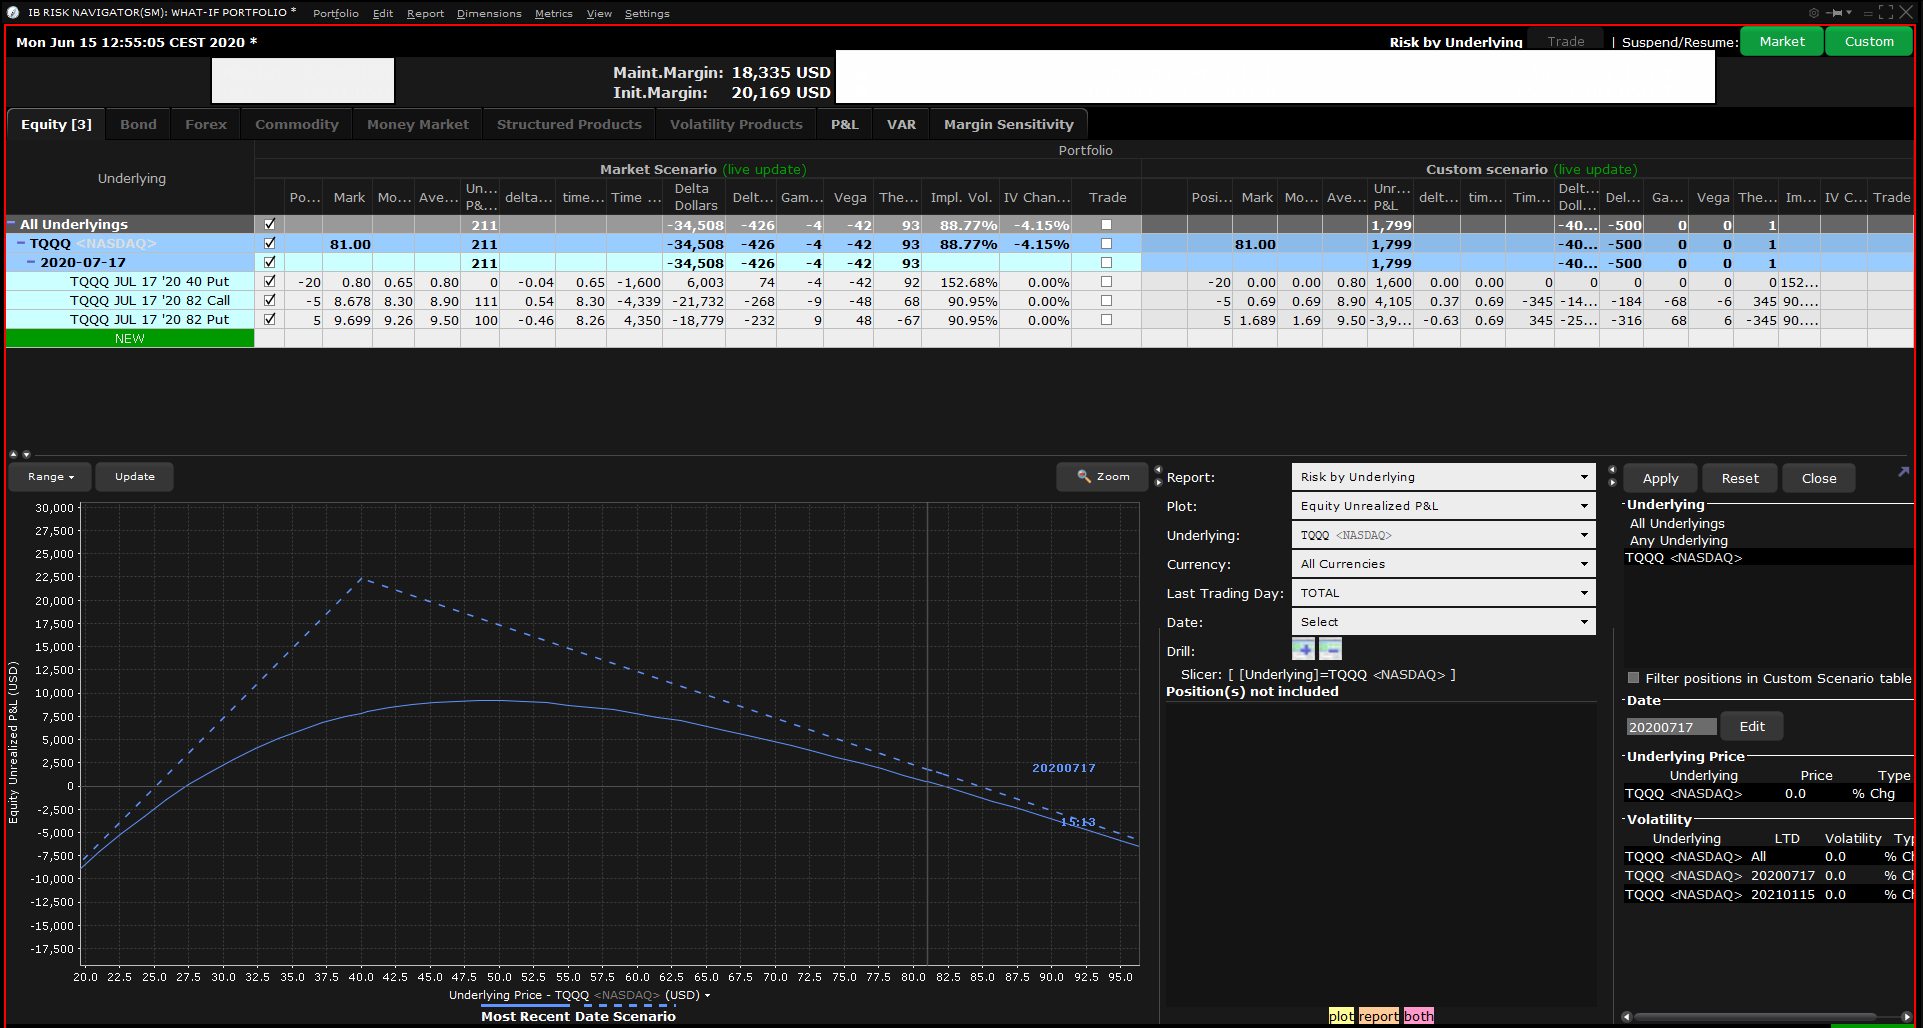1923x1028 pixels.
Task: Open the Plot dropdown showing Equity Unrealized P&L
Action: (1443, 506)
